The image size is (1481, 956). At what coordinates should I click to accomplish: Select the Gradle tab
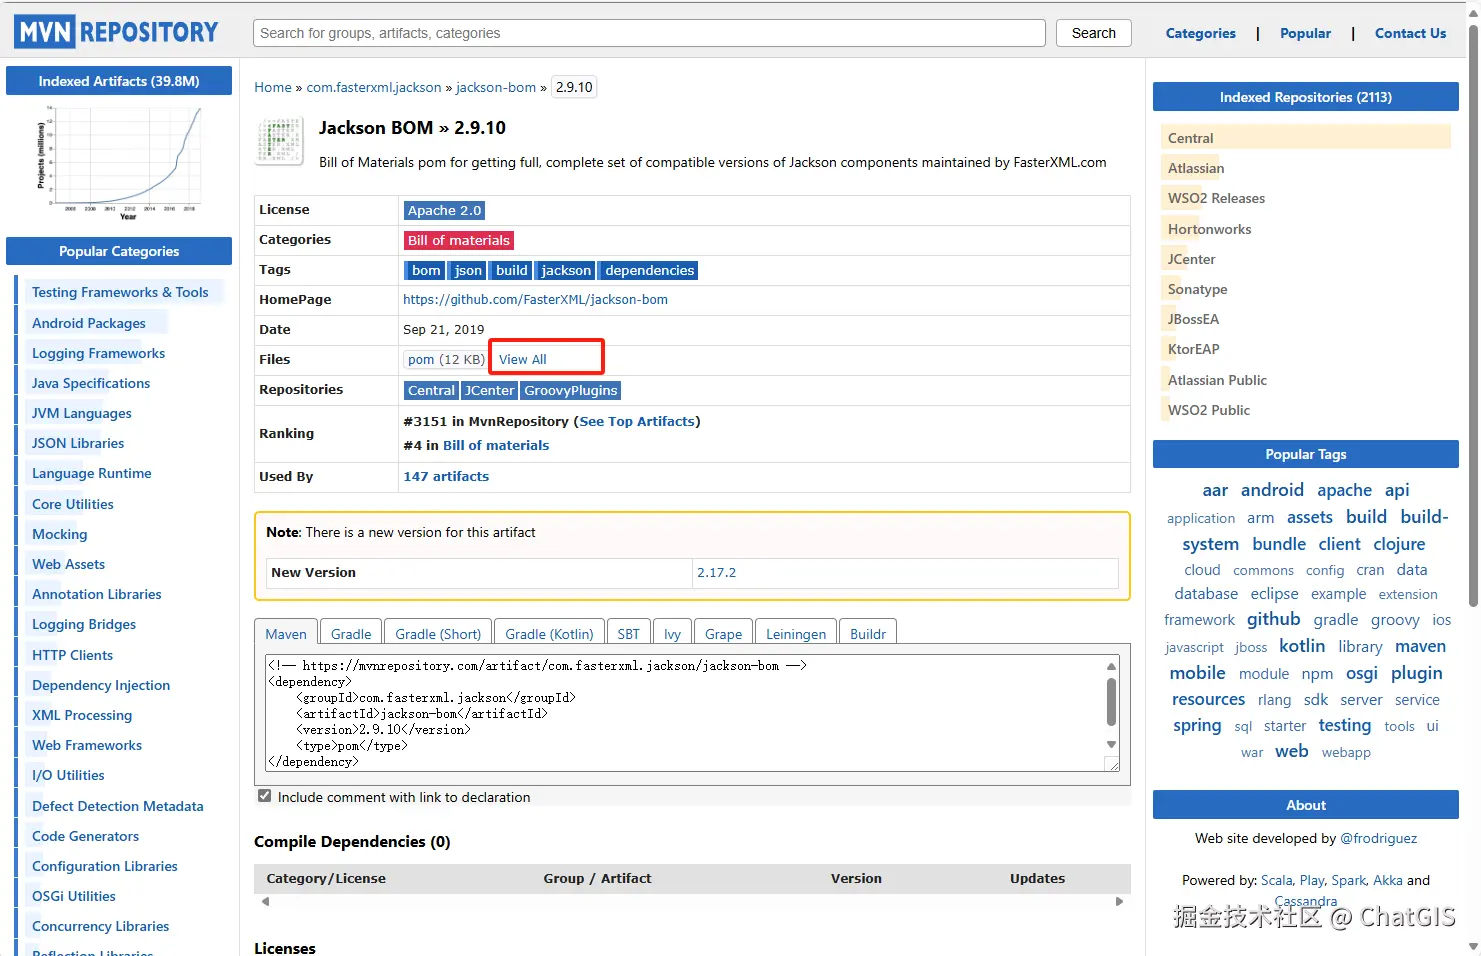[x=351, y=633]
